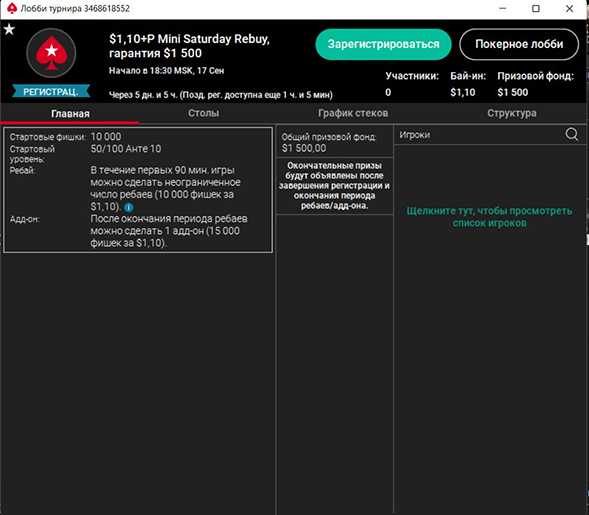The height and width of the screenshot is (515, 589).
Task: Open the Покерное лобби button
Action: (519, 44)
